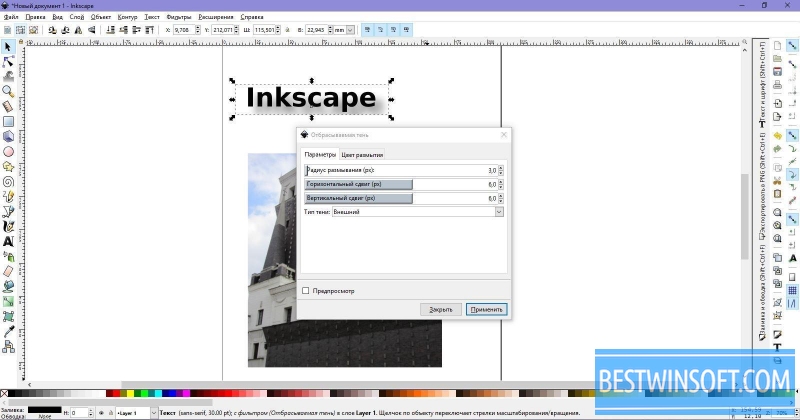Screen dimensions: 800x420
Task: Click the Применить button
Action: tap(486, 309)
